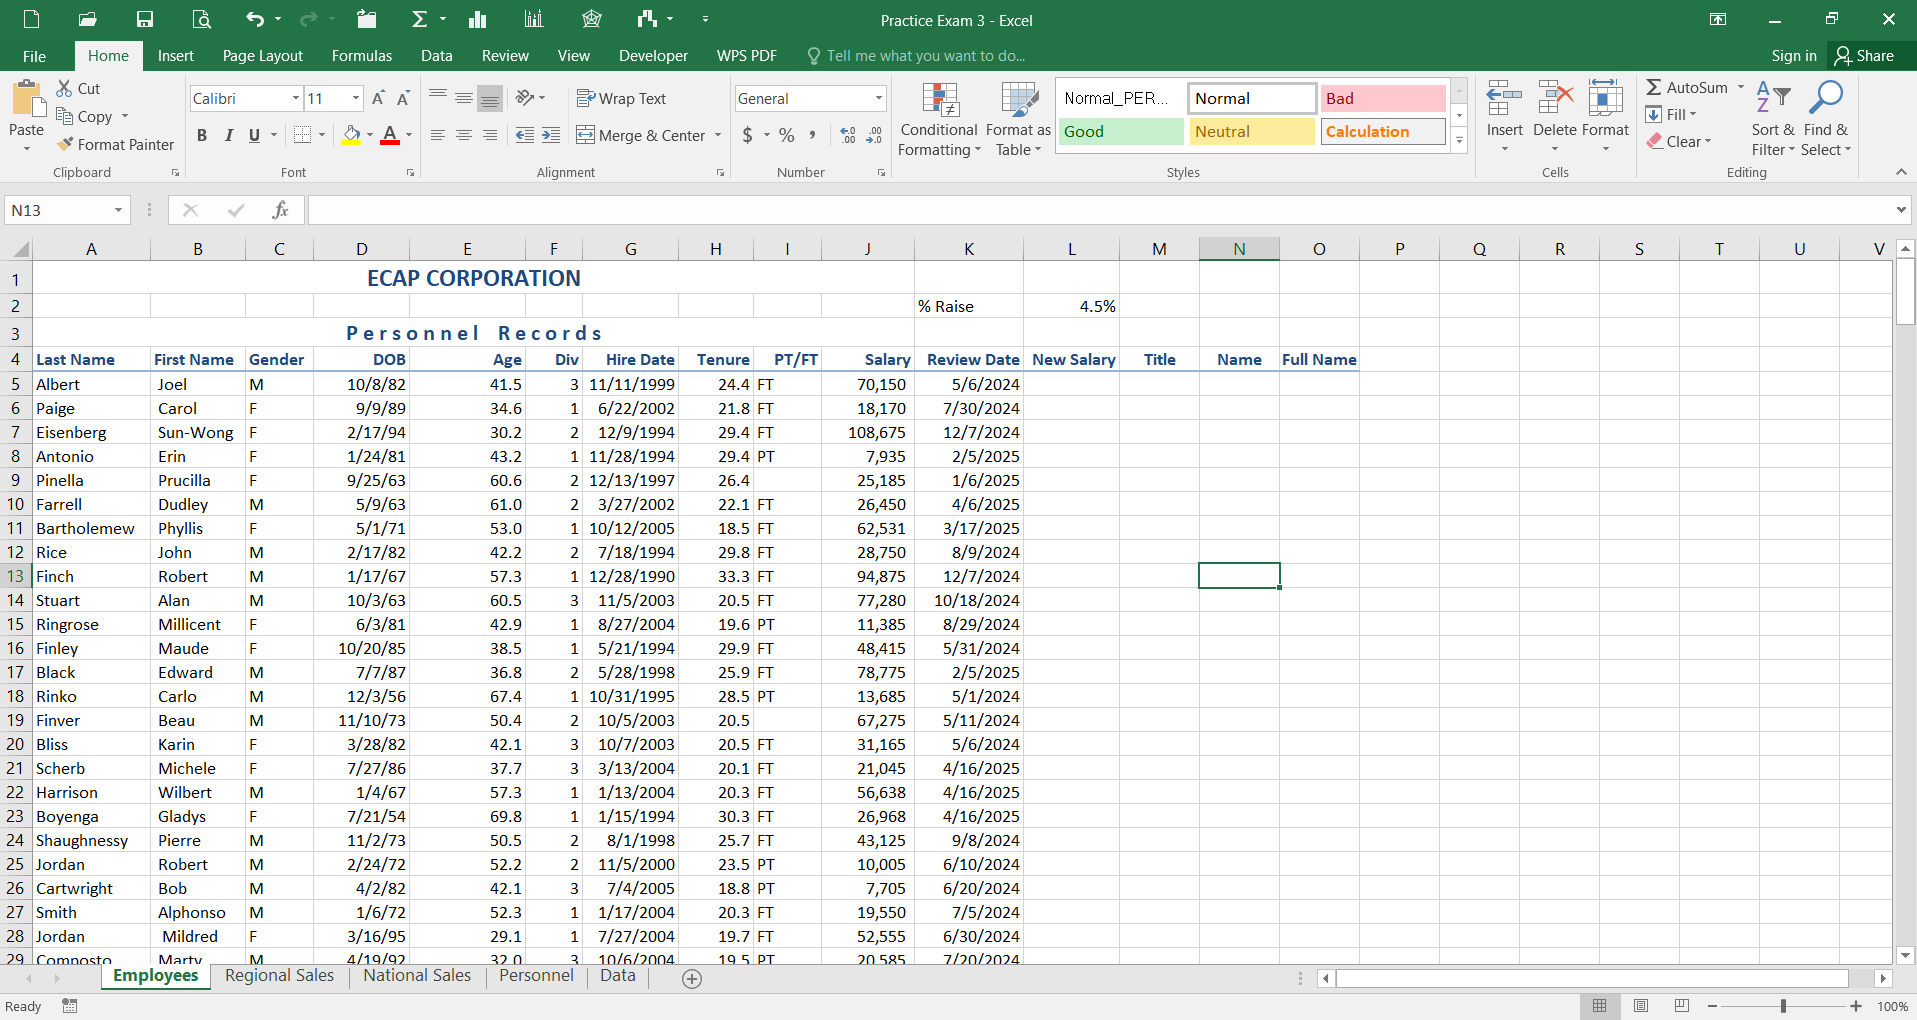Click the Sign in link
1917x1020 pixels.
[x=1792, y=55]
